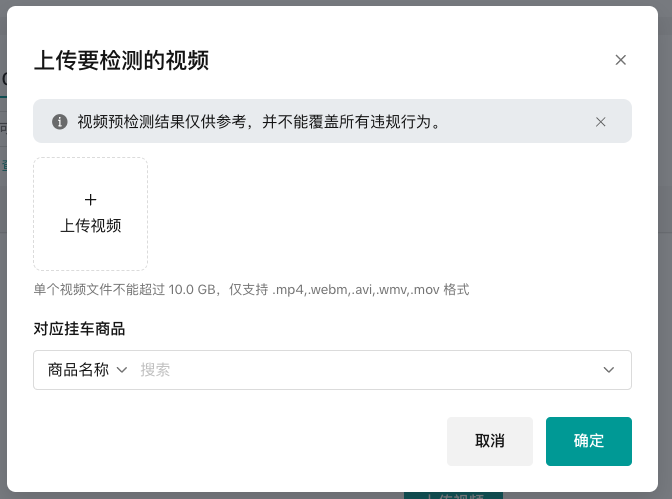
Task: Close the 上传要检测的视频 dialog
Action: coord(620,60)
